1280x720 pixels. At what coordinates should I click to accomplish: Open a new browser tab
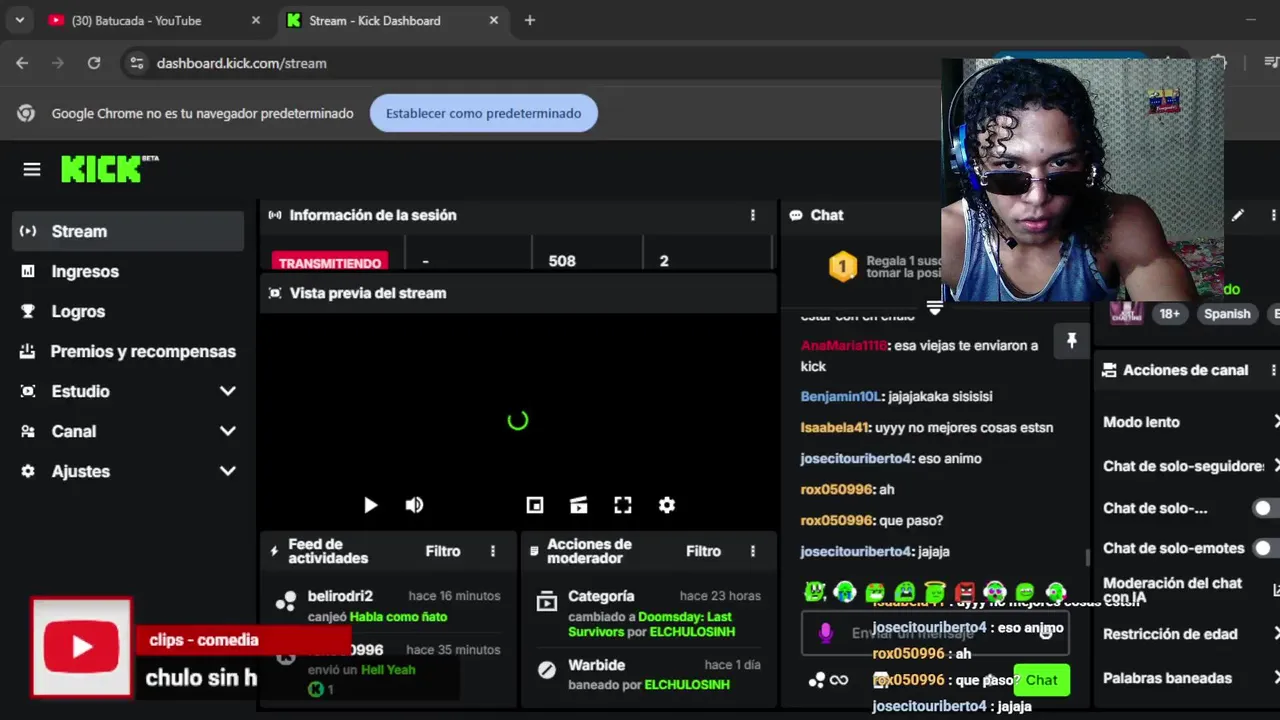tap(530, 20)
